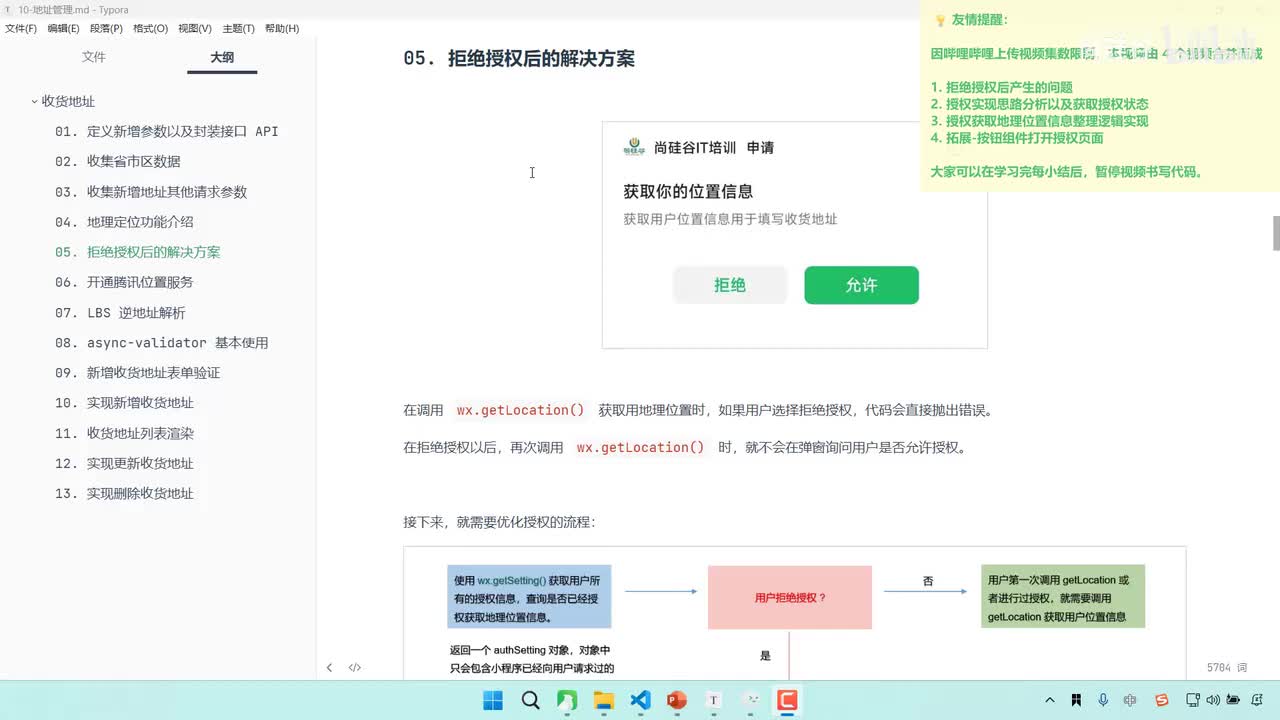Viewport: 1280px width, 720px height.
Task: Jump to 10. 实现新增收货地址
Action: pos(125,402)
